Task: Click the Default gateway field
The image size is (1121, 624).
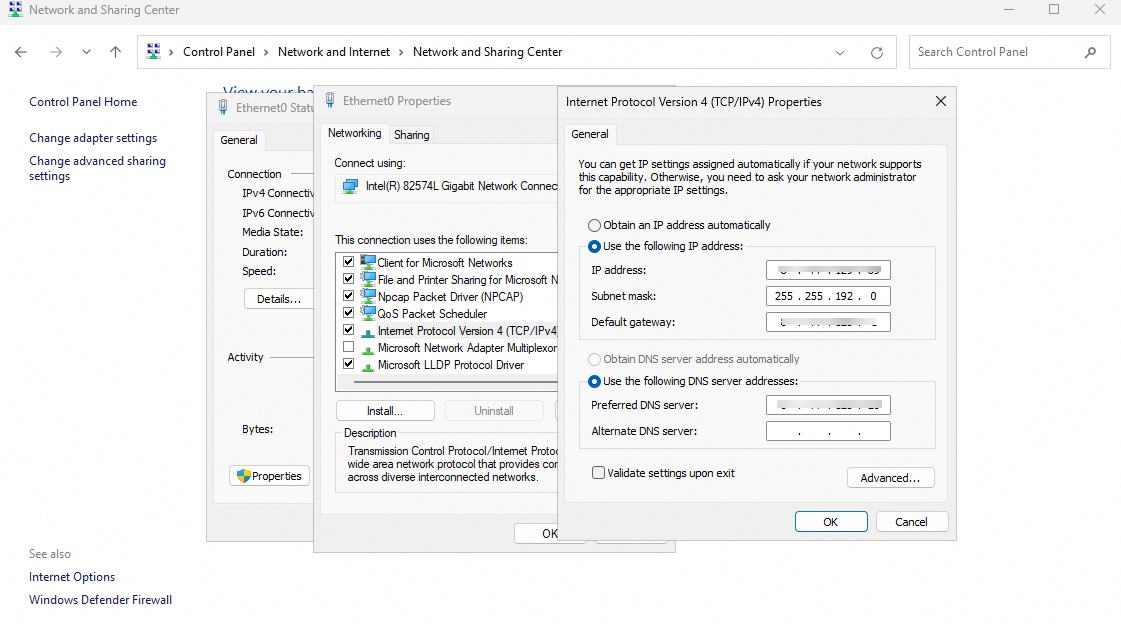Action: pos(828,322)
